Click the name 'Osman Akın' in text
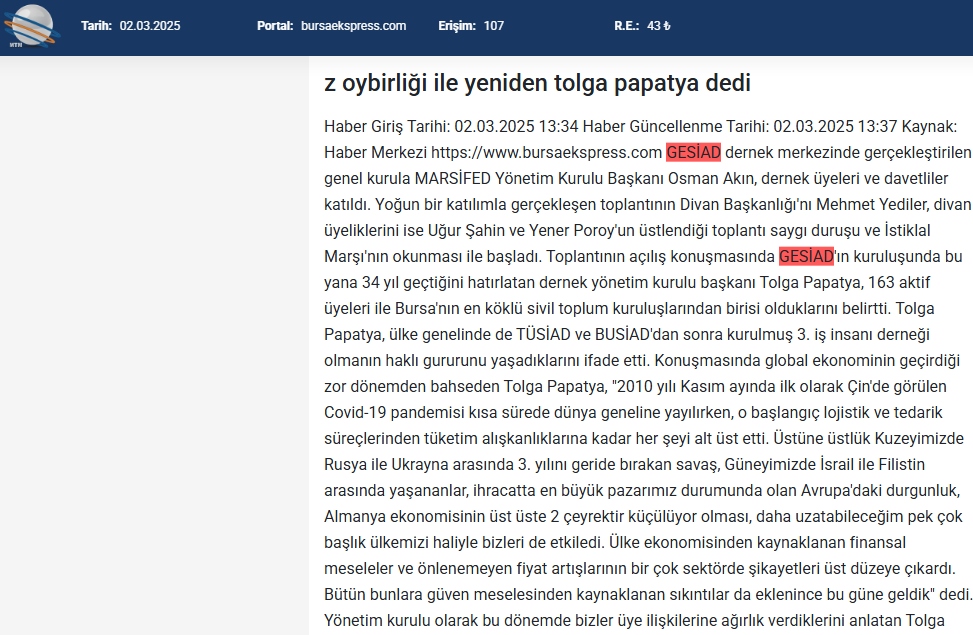Viewport: 973px width, 635px height. coord(709,179)
